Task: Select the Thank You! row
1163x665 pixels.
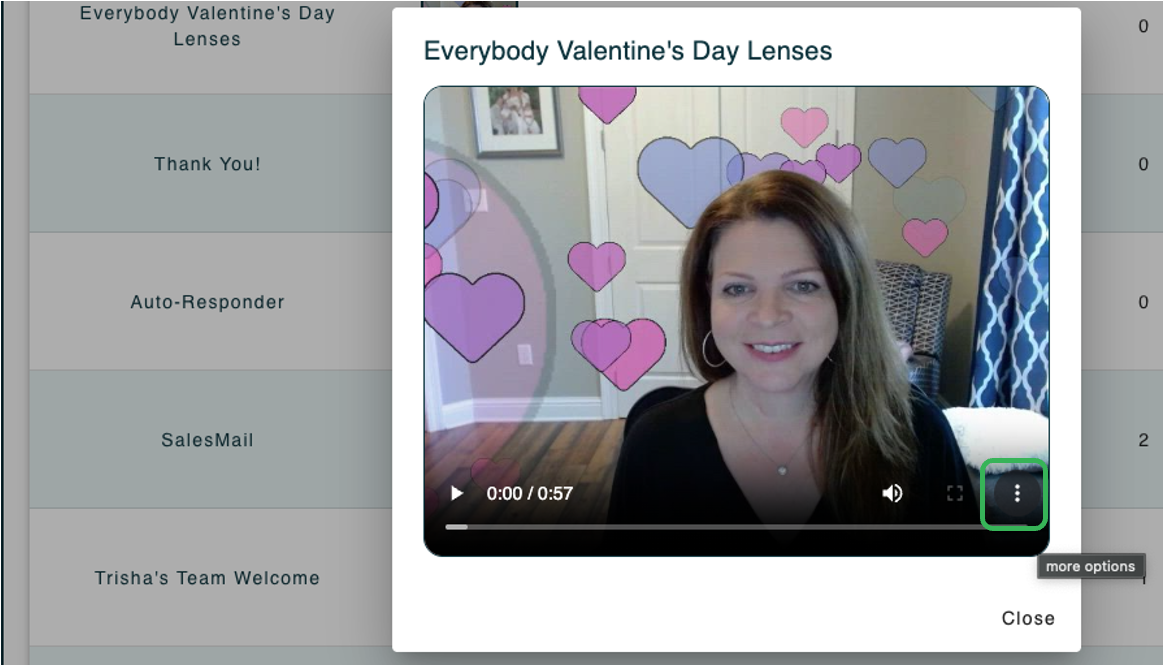Action: (207, 164)
